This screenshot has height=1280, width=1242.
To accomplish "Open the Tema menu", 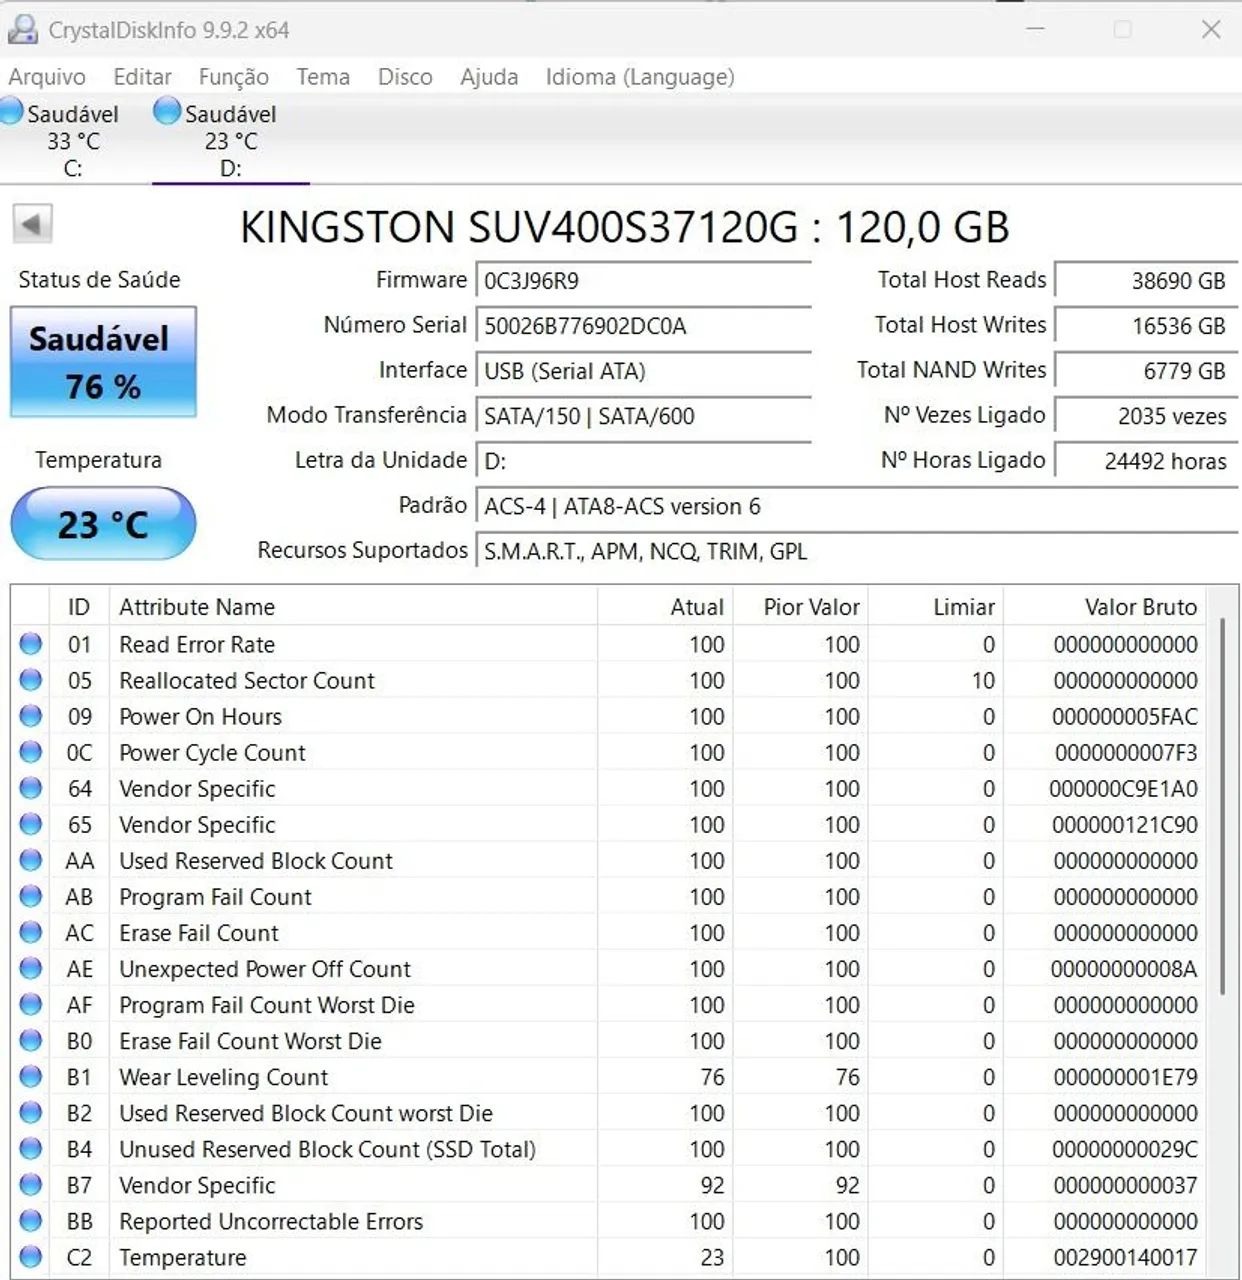I will 323,77.
